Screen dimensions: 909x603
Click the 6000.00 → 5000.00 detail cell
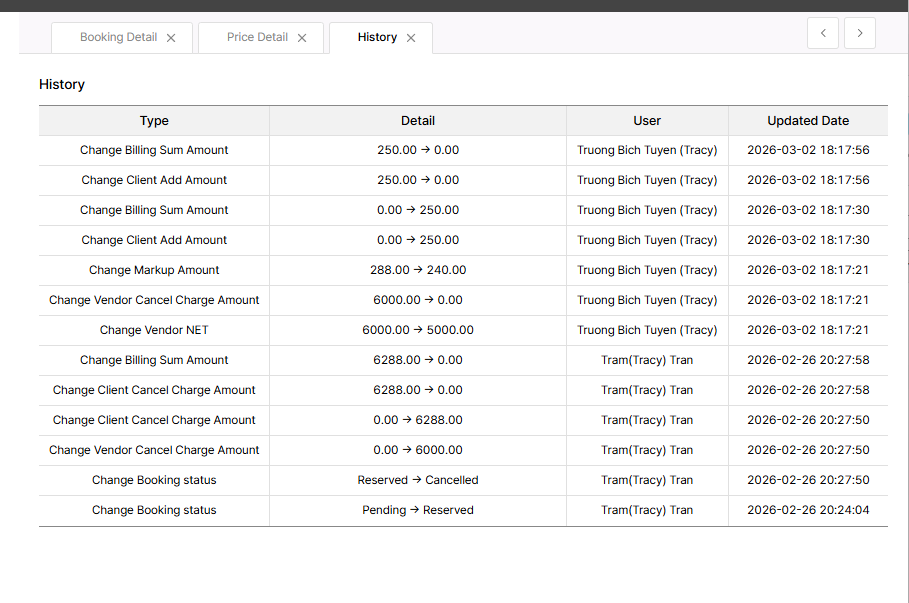(418, 330)
